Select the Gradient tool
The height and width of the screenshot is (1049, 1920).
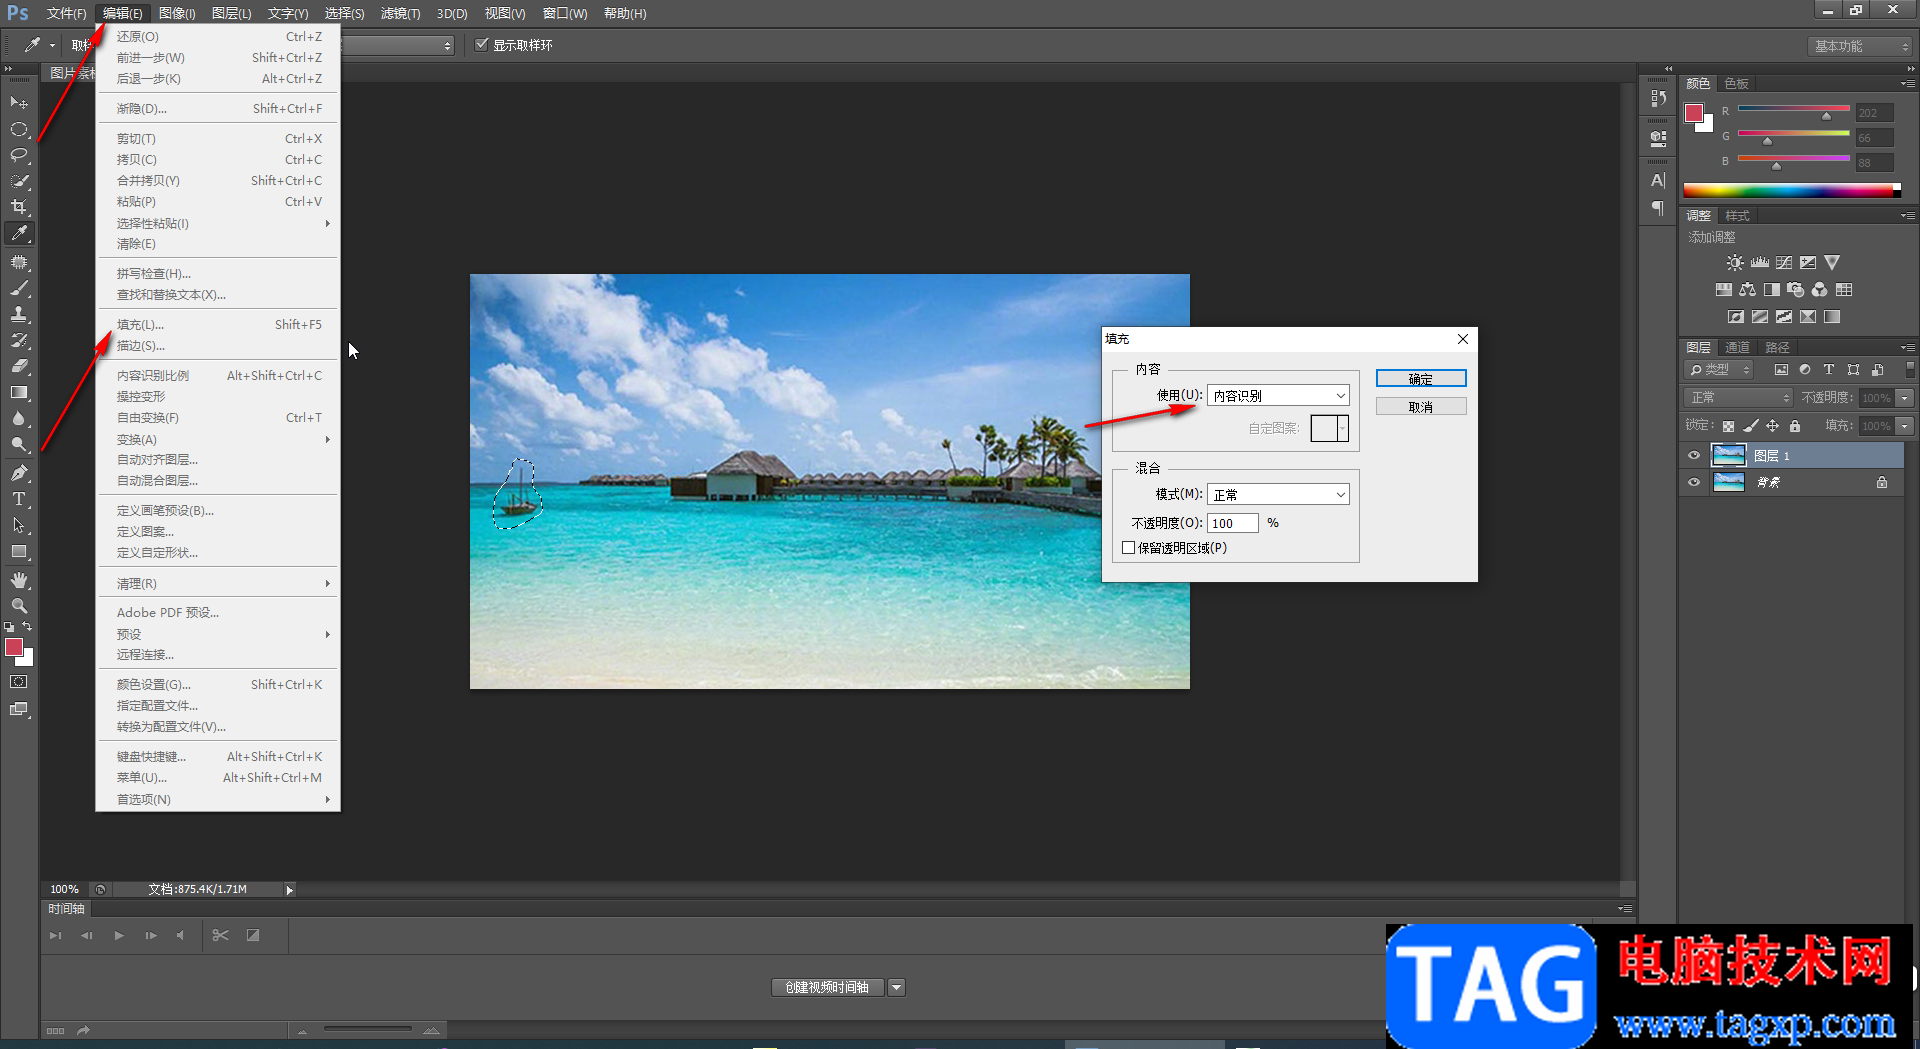(x=19, y=392)
